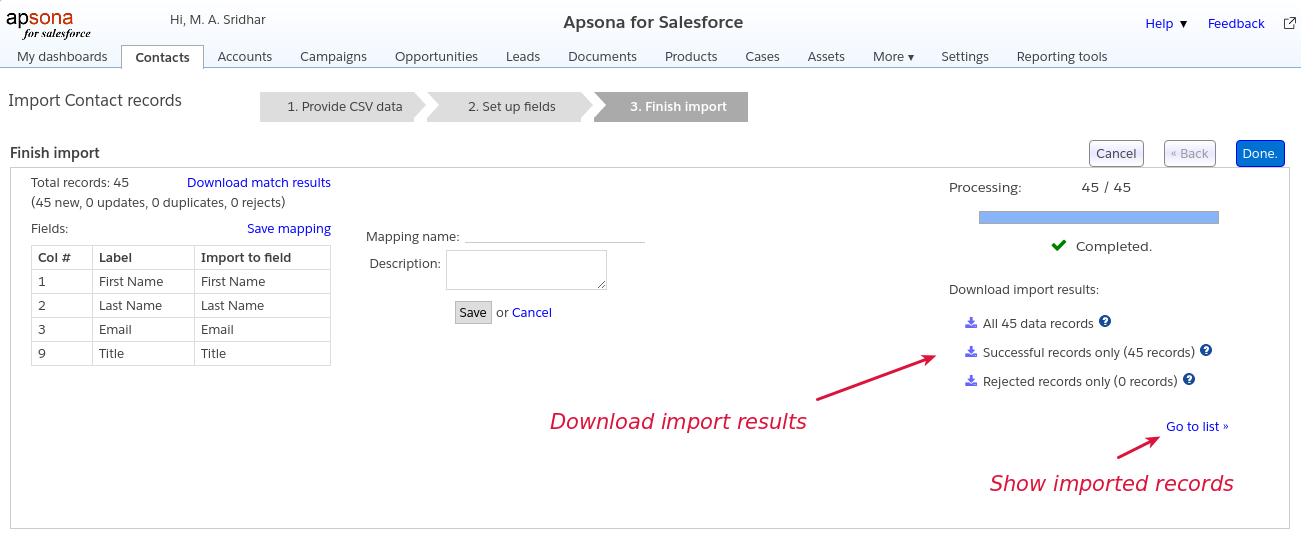This screenshot has height=547, width=1301.
Task: Open the Documents tab
Action: pyautogui.click(x=602, y=57)
